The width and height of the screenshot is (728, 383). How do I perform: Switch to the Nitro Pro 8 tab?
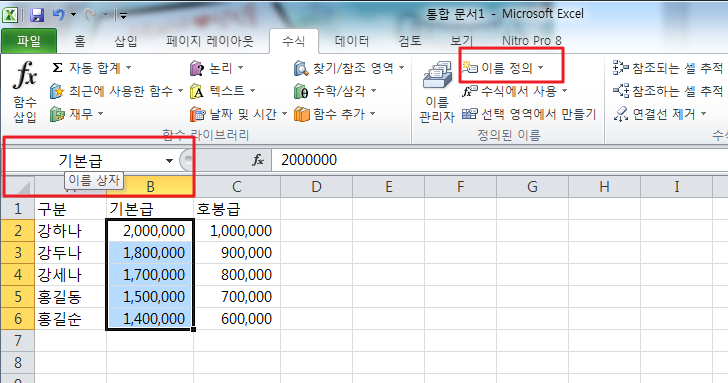tap(532, 41)
